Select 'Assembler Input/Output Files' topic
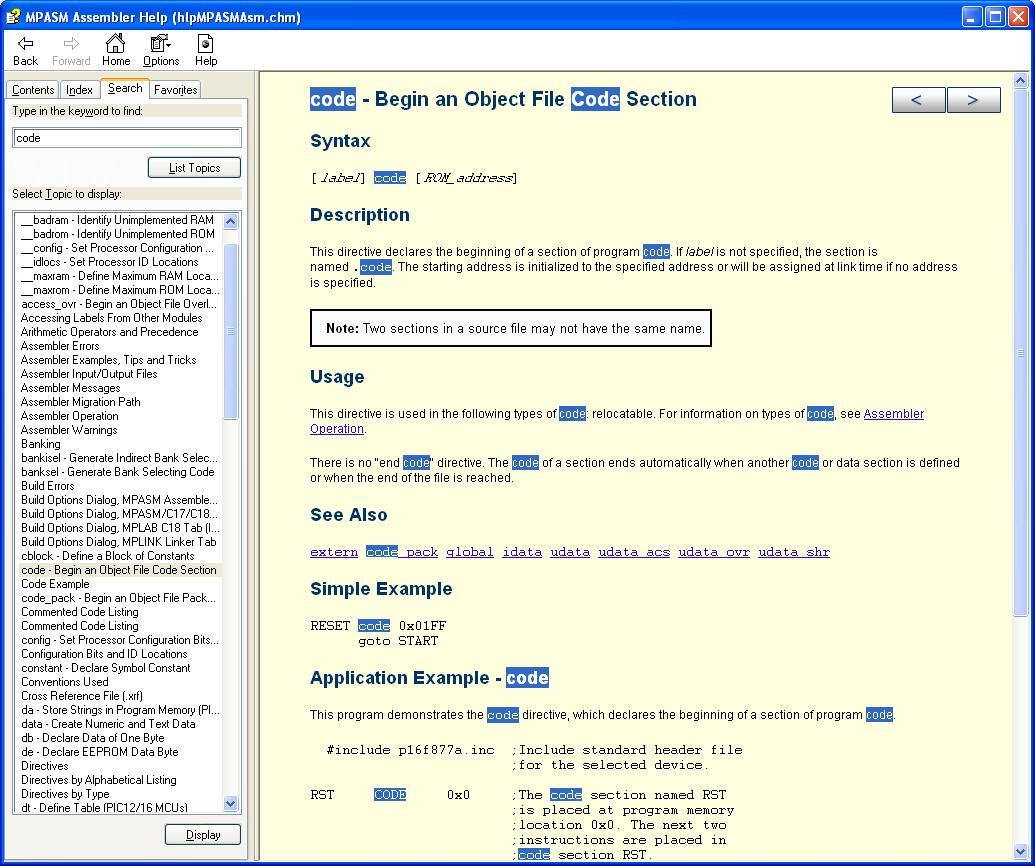This screenshot has height=866, width=1035. [89, 374]
